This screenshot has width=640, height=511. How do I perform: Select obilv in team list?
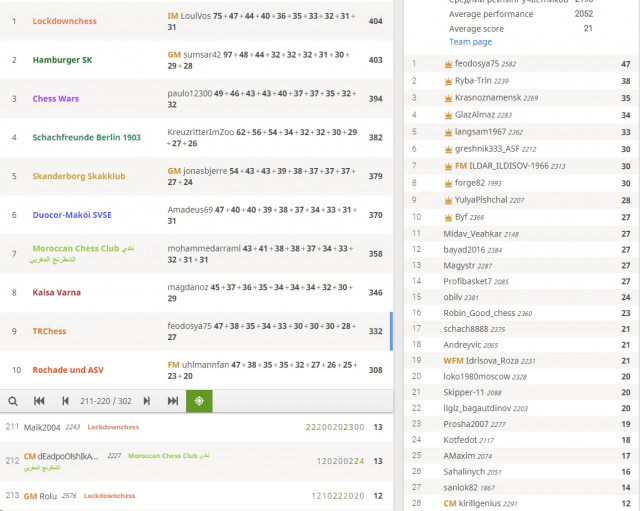pyautogui.click(x=453, y=297)
